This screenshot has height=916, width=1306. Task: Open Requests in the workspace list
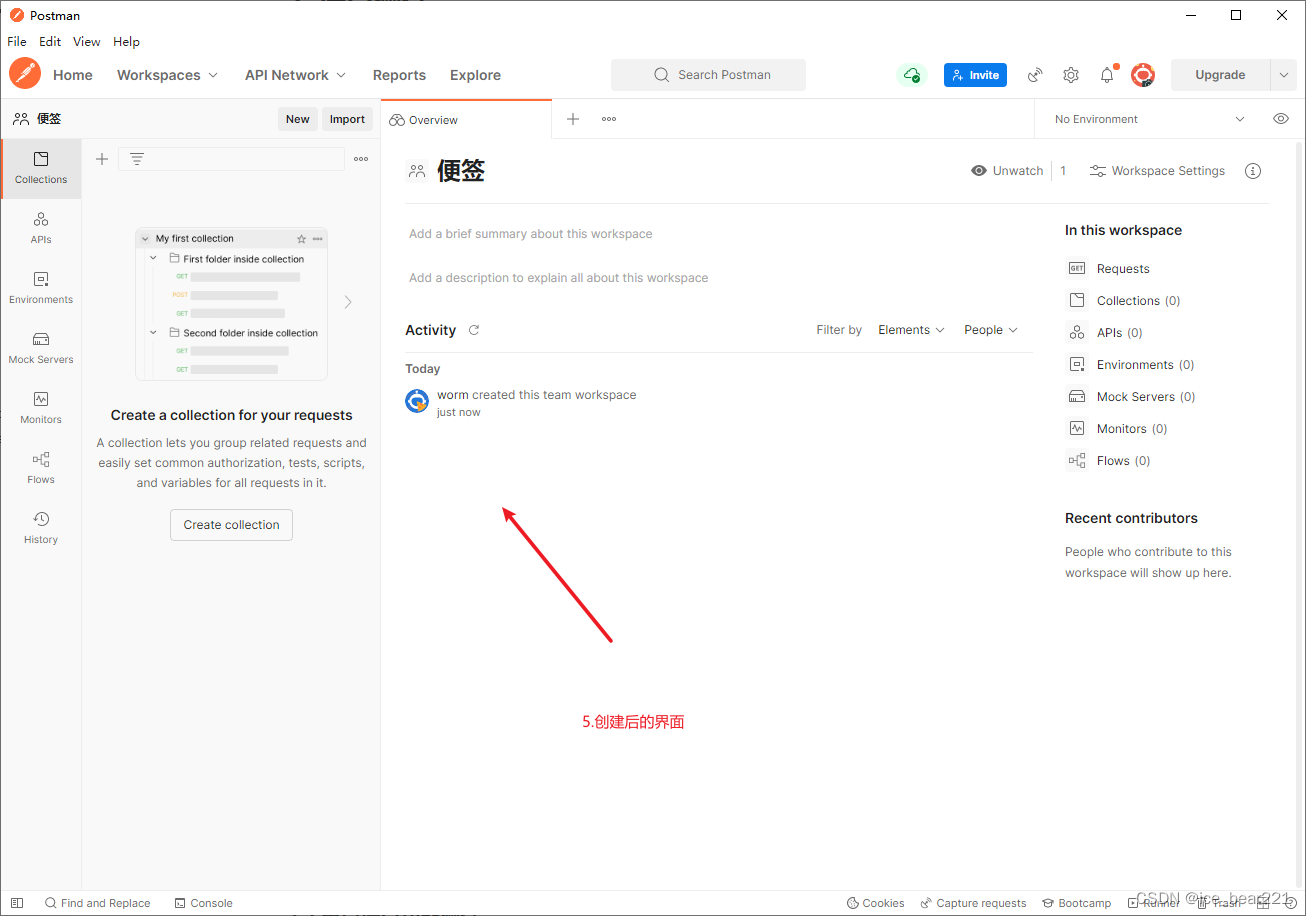click(1109, 269)
